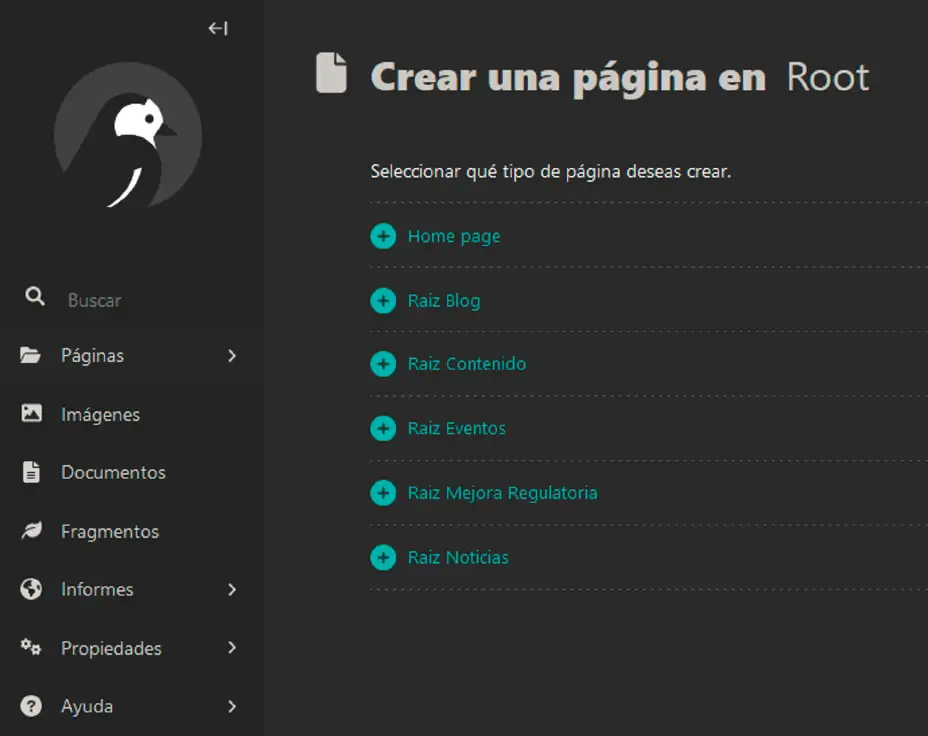Choose the Raiz Mejora Regulatoria page type
This screenshot has width=928, height=736.
pyautogui.click(x=502, y=493)
